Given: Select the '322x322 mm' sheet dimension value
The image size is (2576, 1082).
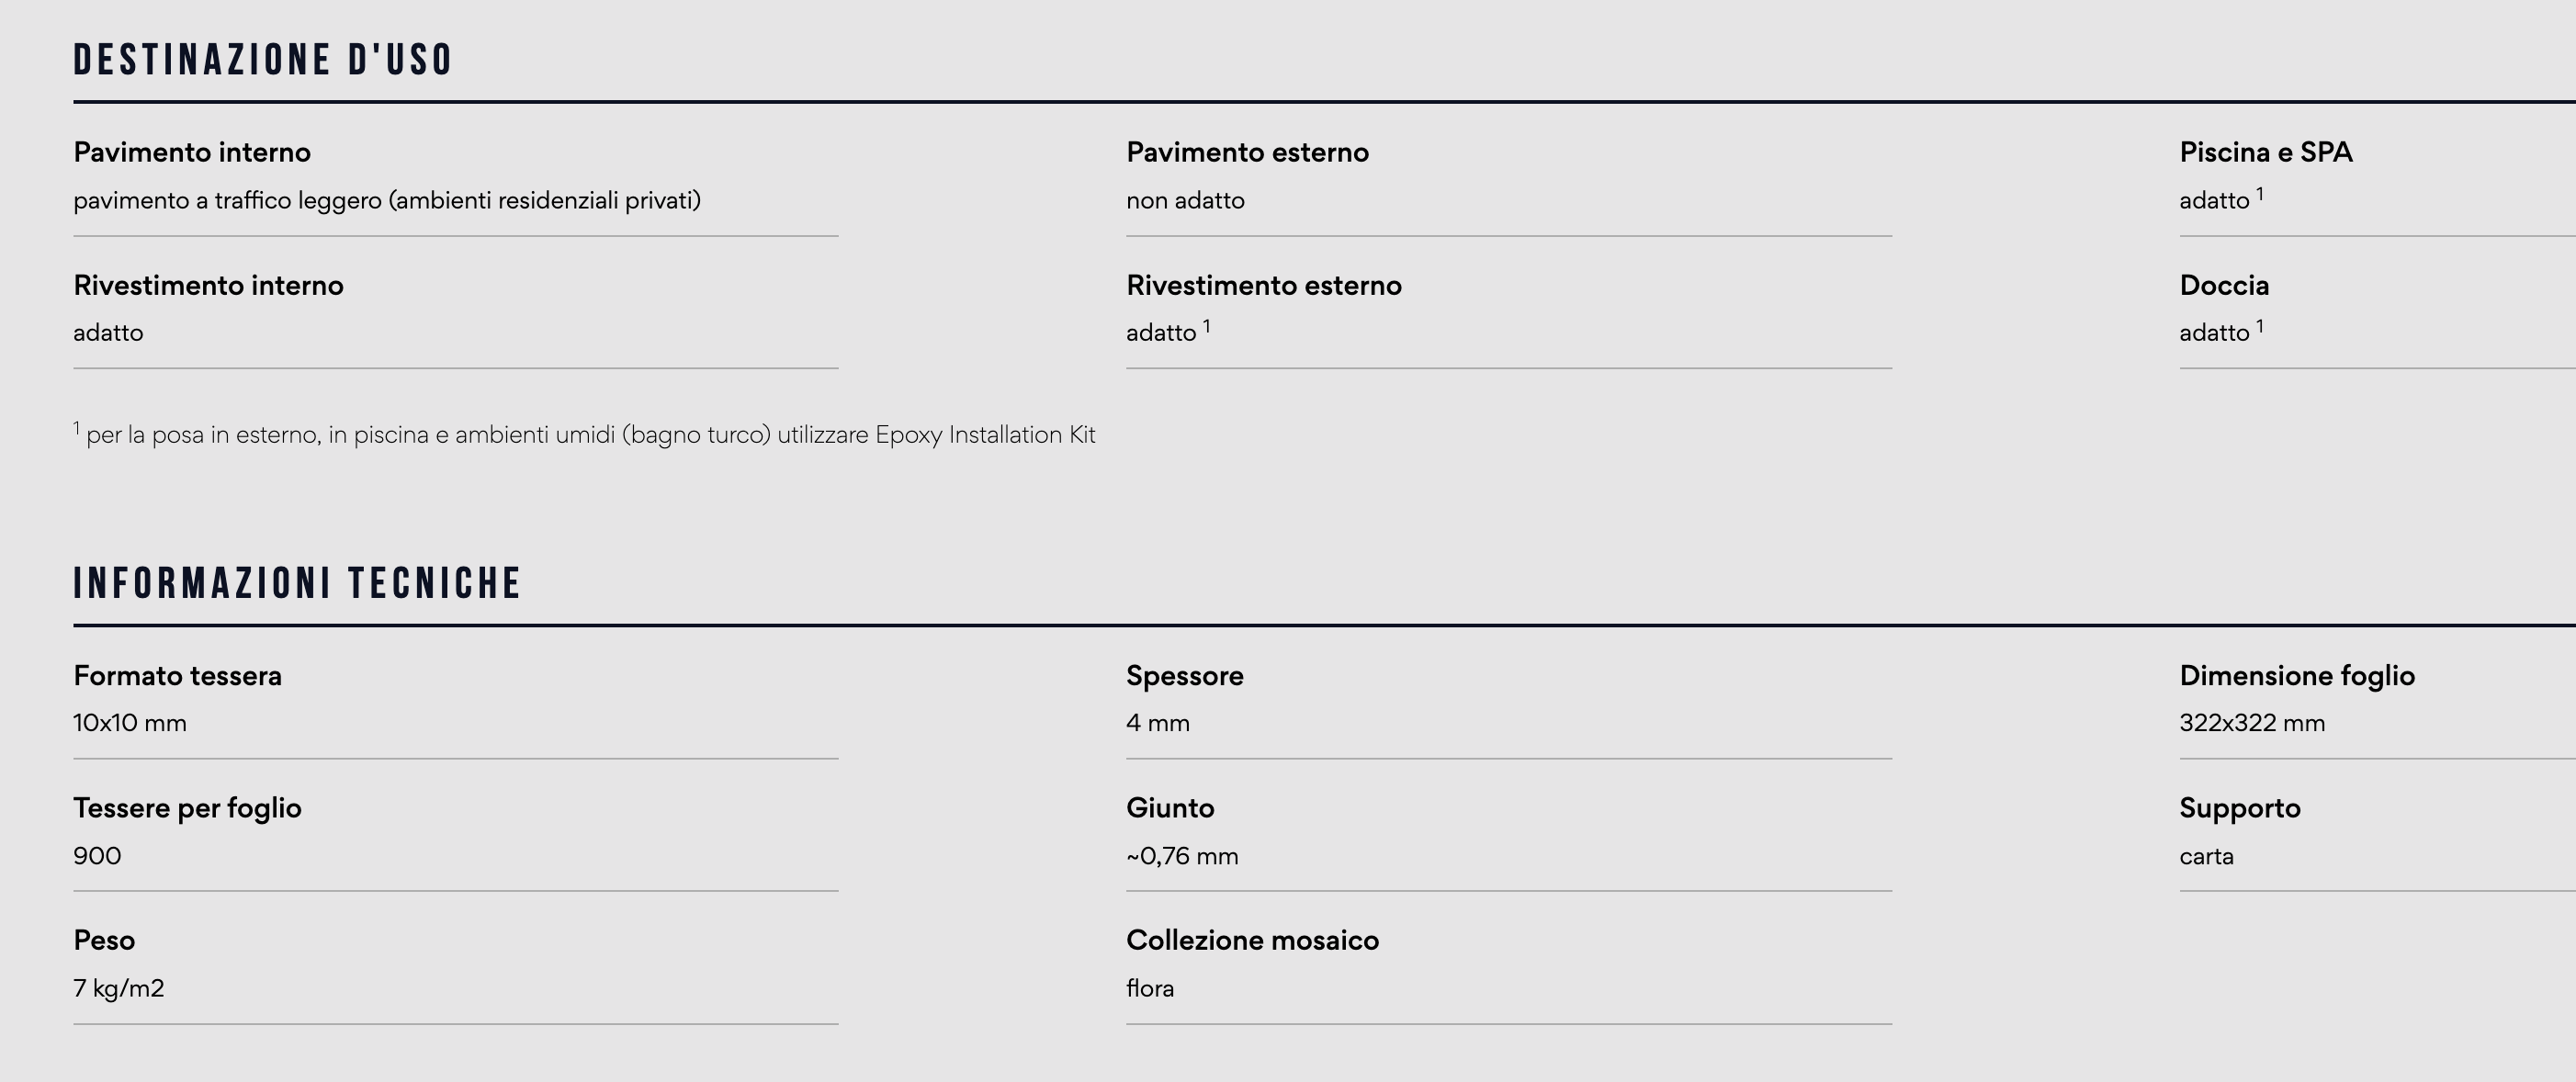Looking at the screenshot, I should coord(2252,723).
